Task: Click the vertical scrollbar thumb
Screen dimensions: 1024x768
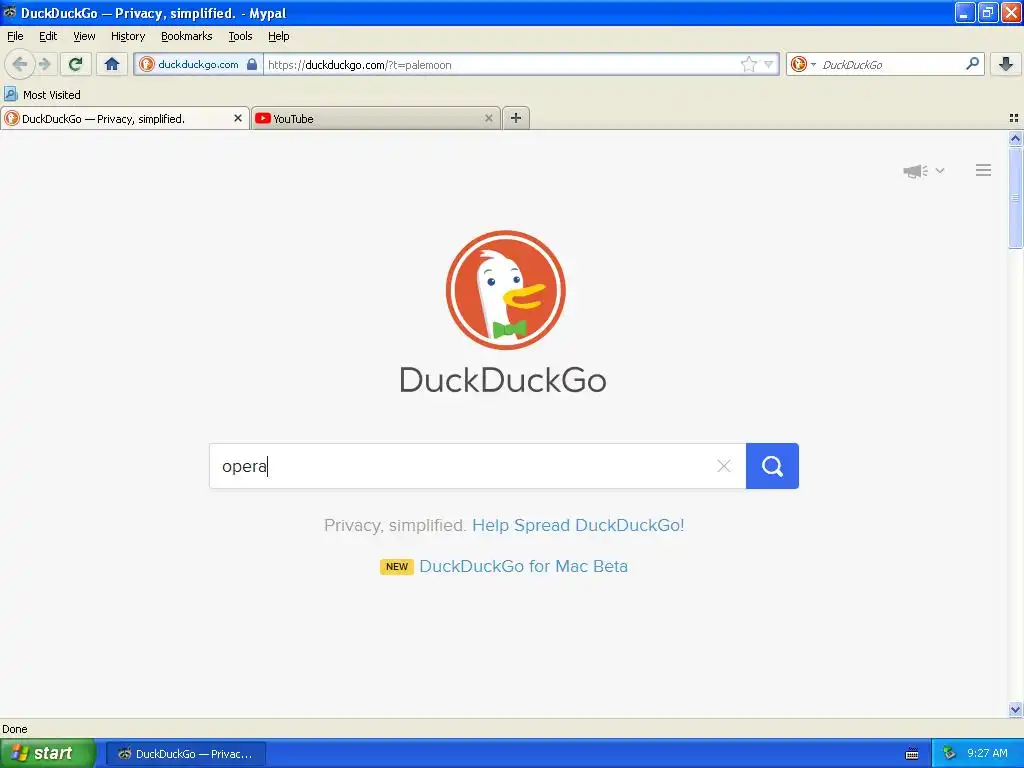Action: pos(1015,198)
